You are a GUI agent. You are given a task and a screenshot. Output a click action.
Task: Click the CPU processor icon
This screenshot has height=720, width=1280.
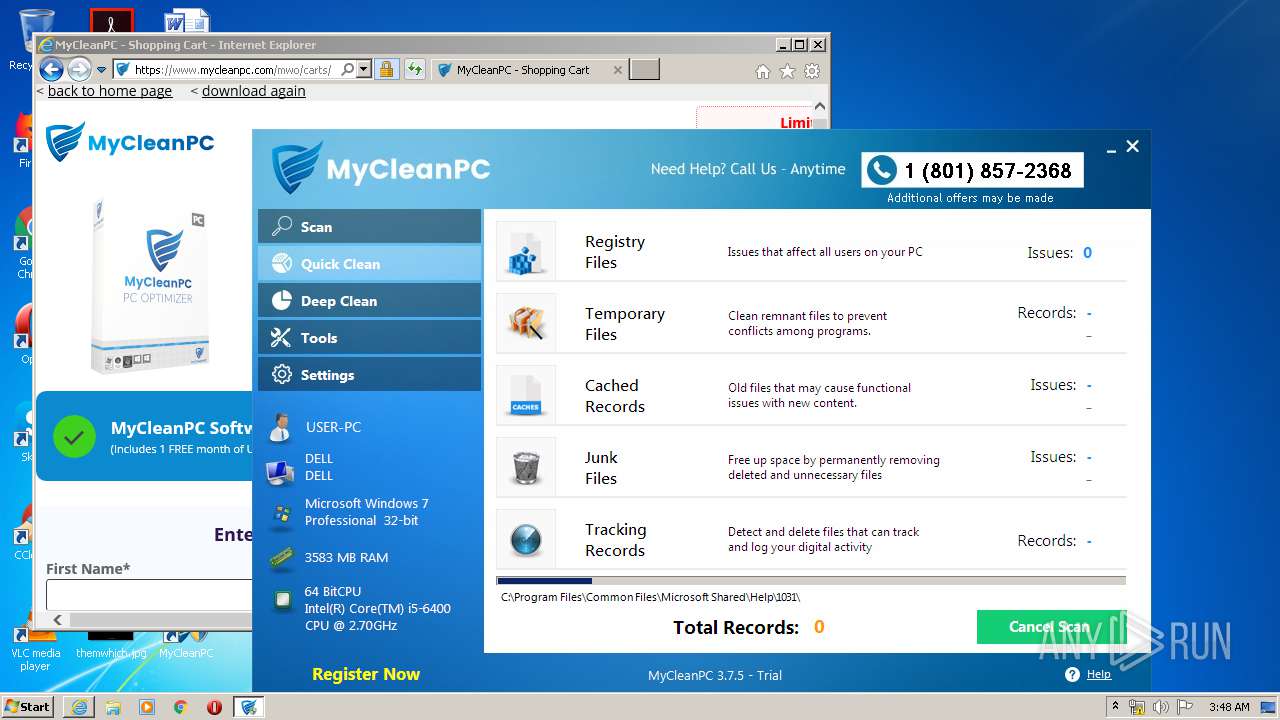(x=283, y=600)
